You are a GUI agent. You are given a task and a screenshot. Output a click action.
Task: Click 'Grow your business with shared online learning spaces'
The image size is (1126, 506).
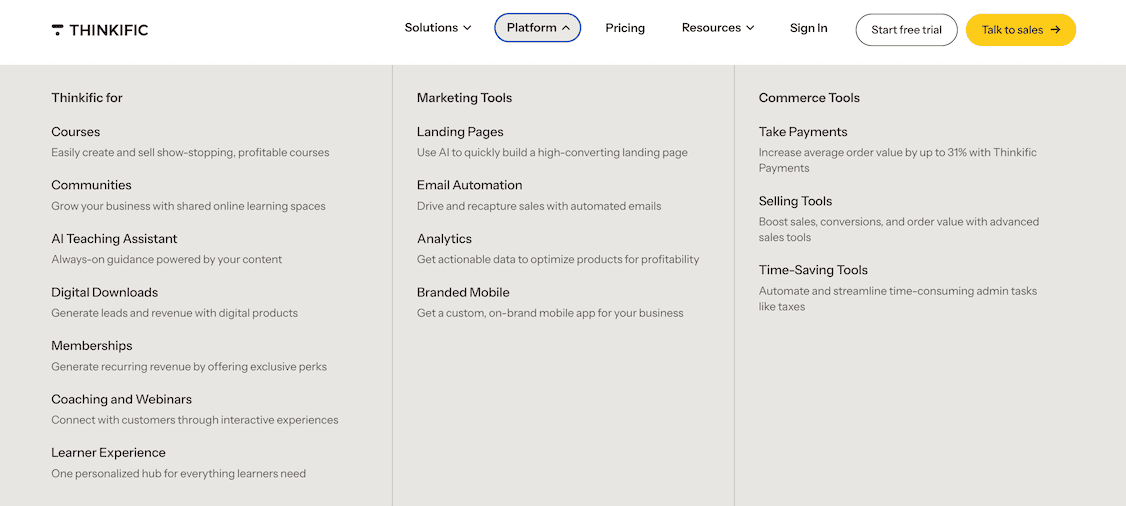click(188, 206)
